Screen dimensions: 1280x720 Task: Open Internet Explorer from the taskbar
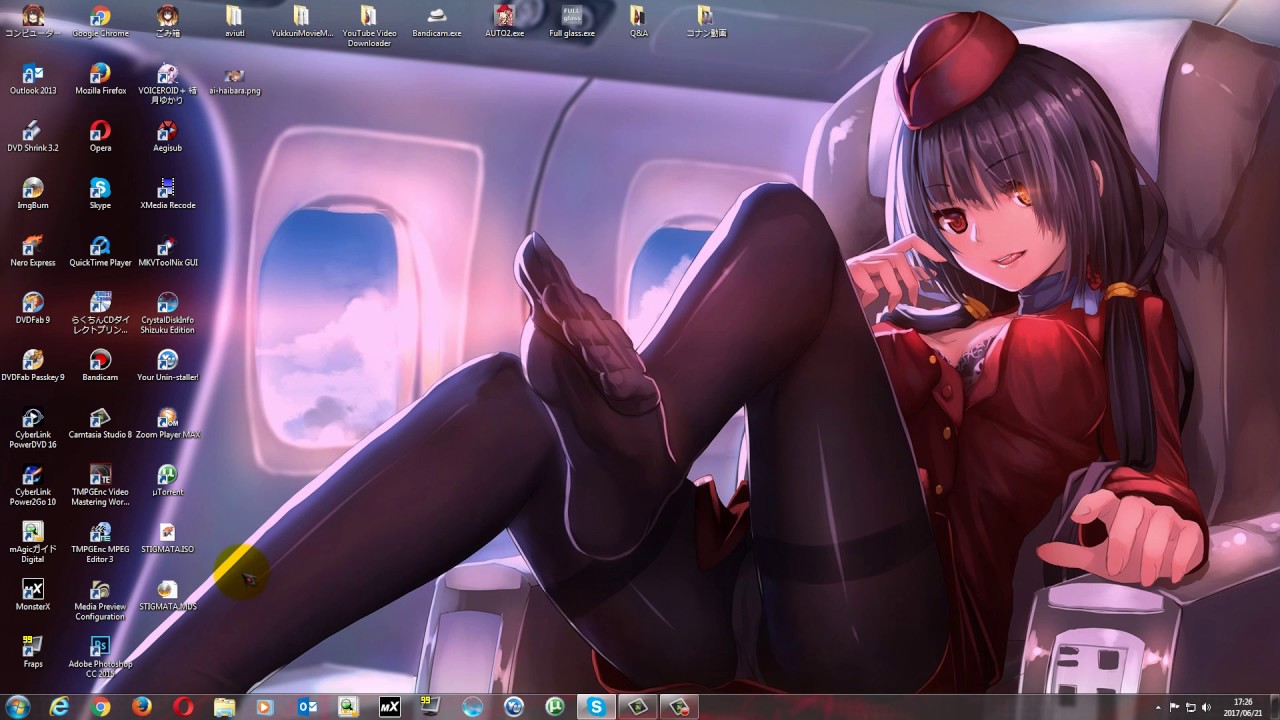[x=60, y=707]
